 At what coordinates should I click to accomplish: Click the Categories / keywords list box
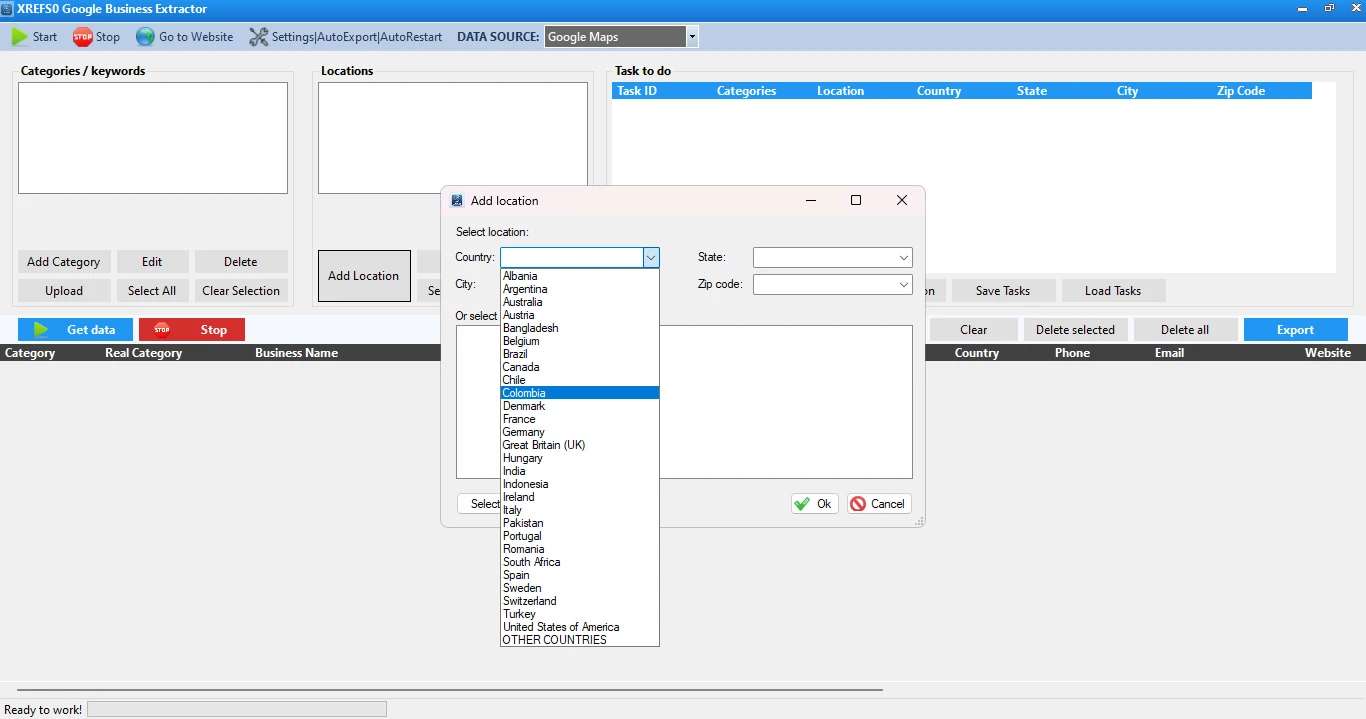(x=153, y=138)
